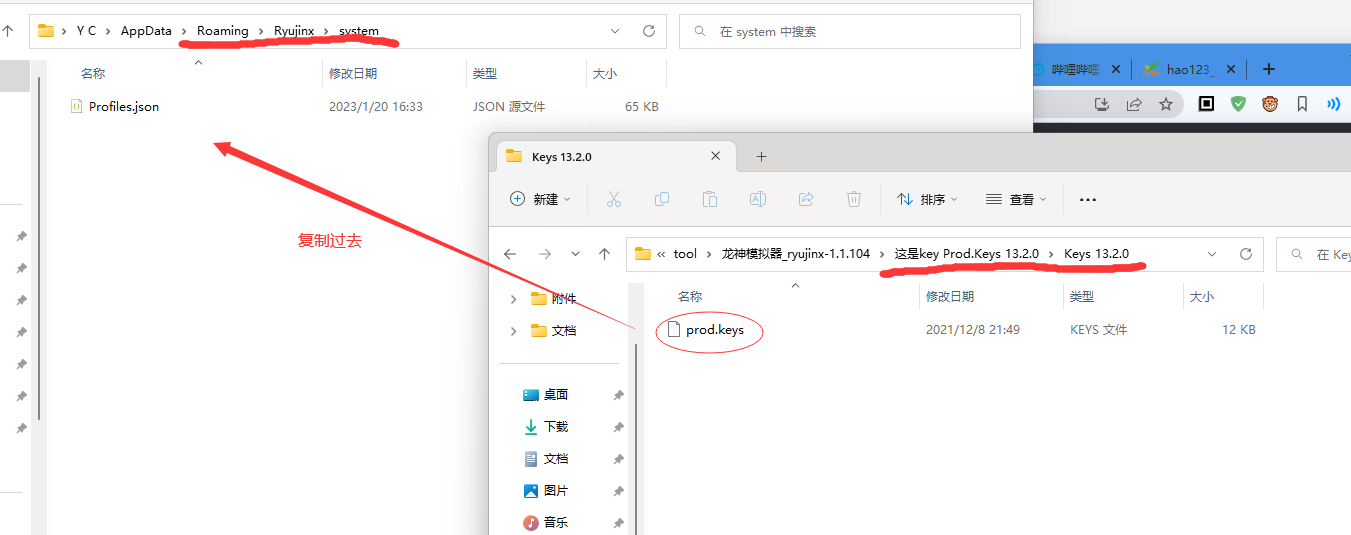The image size is (1351, 535).
Task: Bookmark page with the star icon
Action: (x=1166, y=103)
